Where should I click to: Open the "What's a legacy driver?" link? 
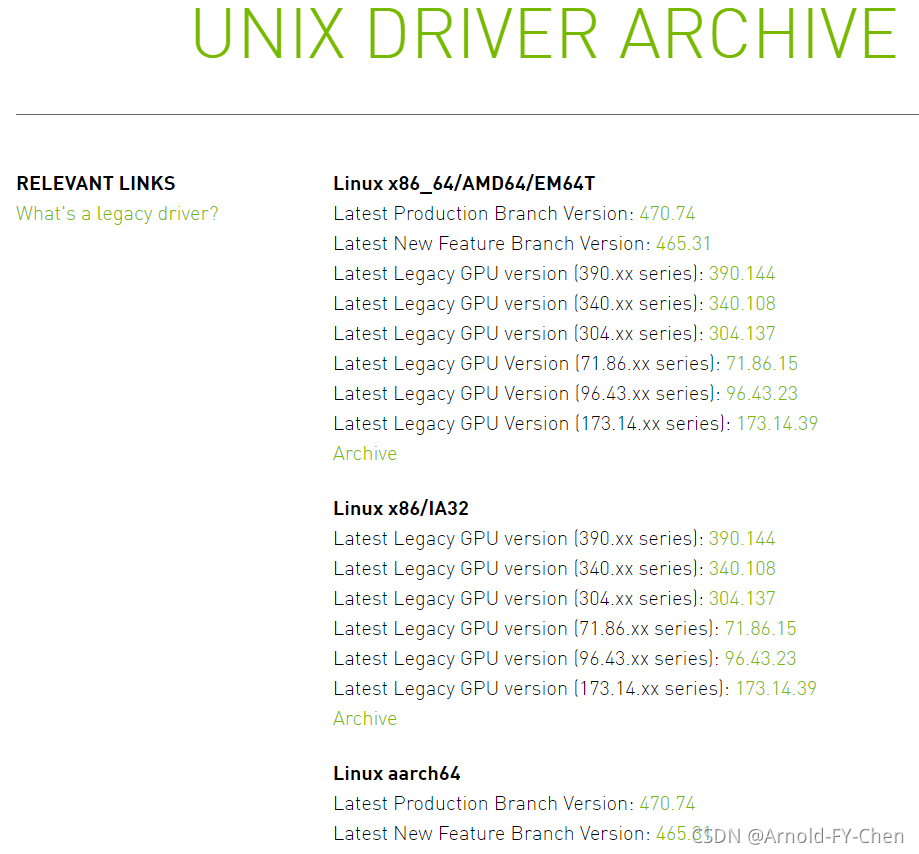click(x=117, y=214)
